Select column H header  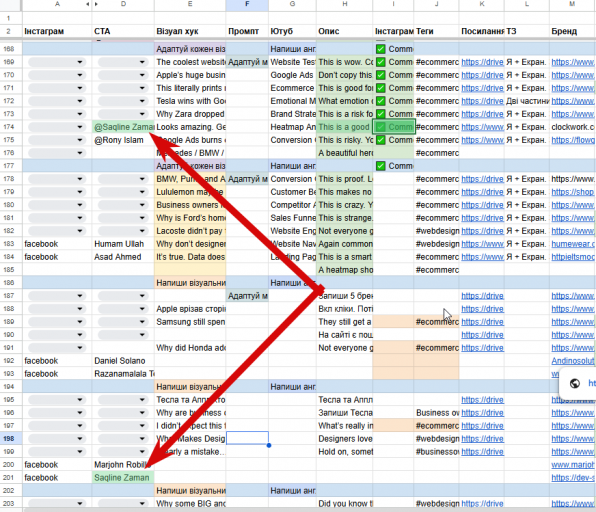(x=344, y=4)
